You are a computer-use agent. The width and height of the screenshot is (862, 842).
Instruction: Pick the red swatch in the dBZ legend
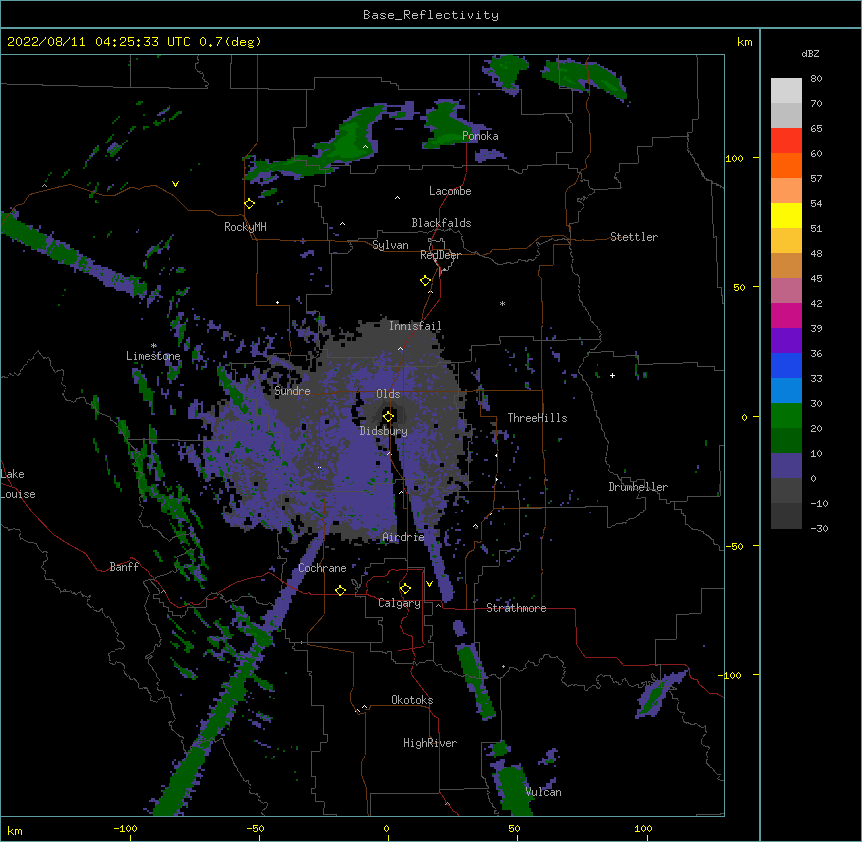coord(786,140)
